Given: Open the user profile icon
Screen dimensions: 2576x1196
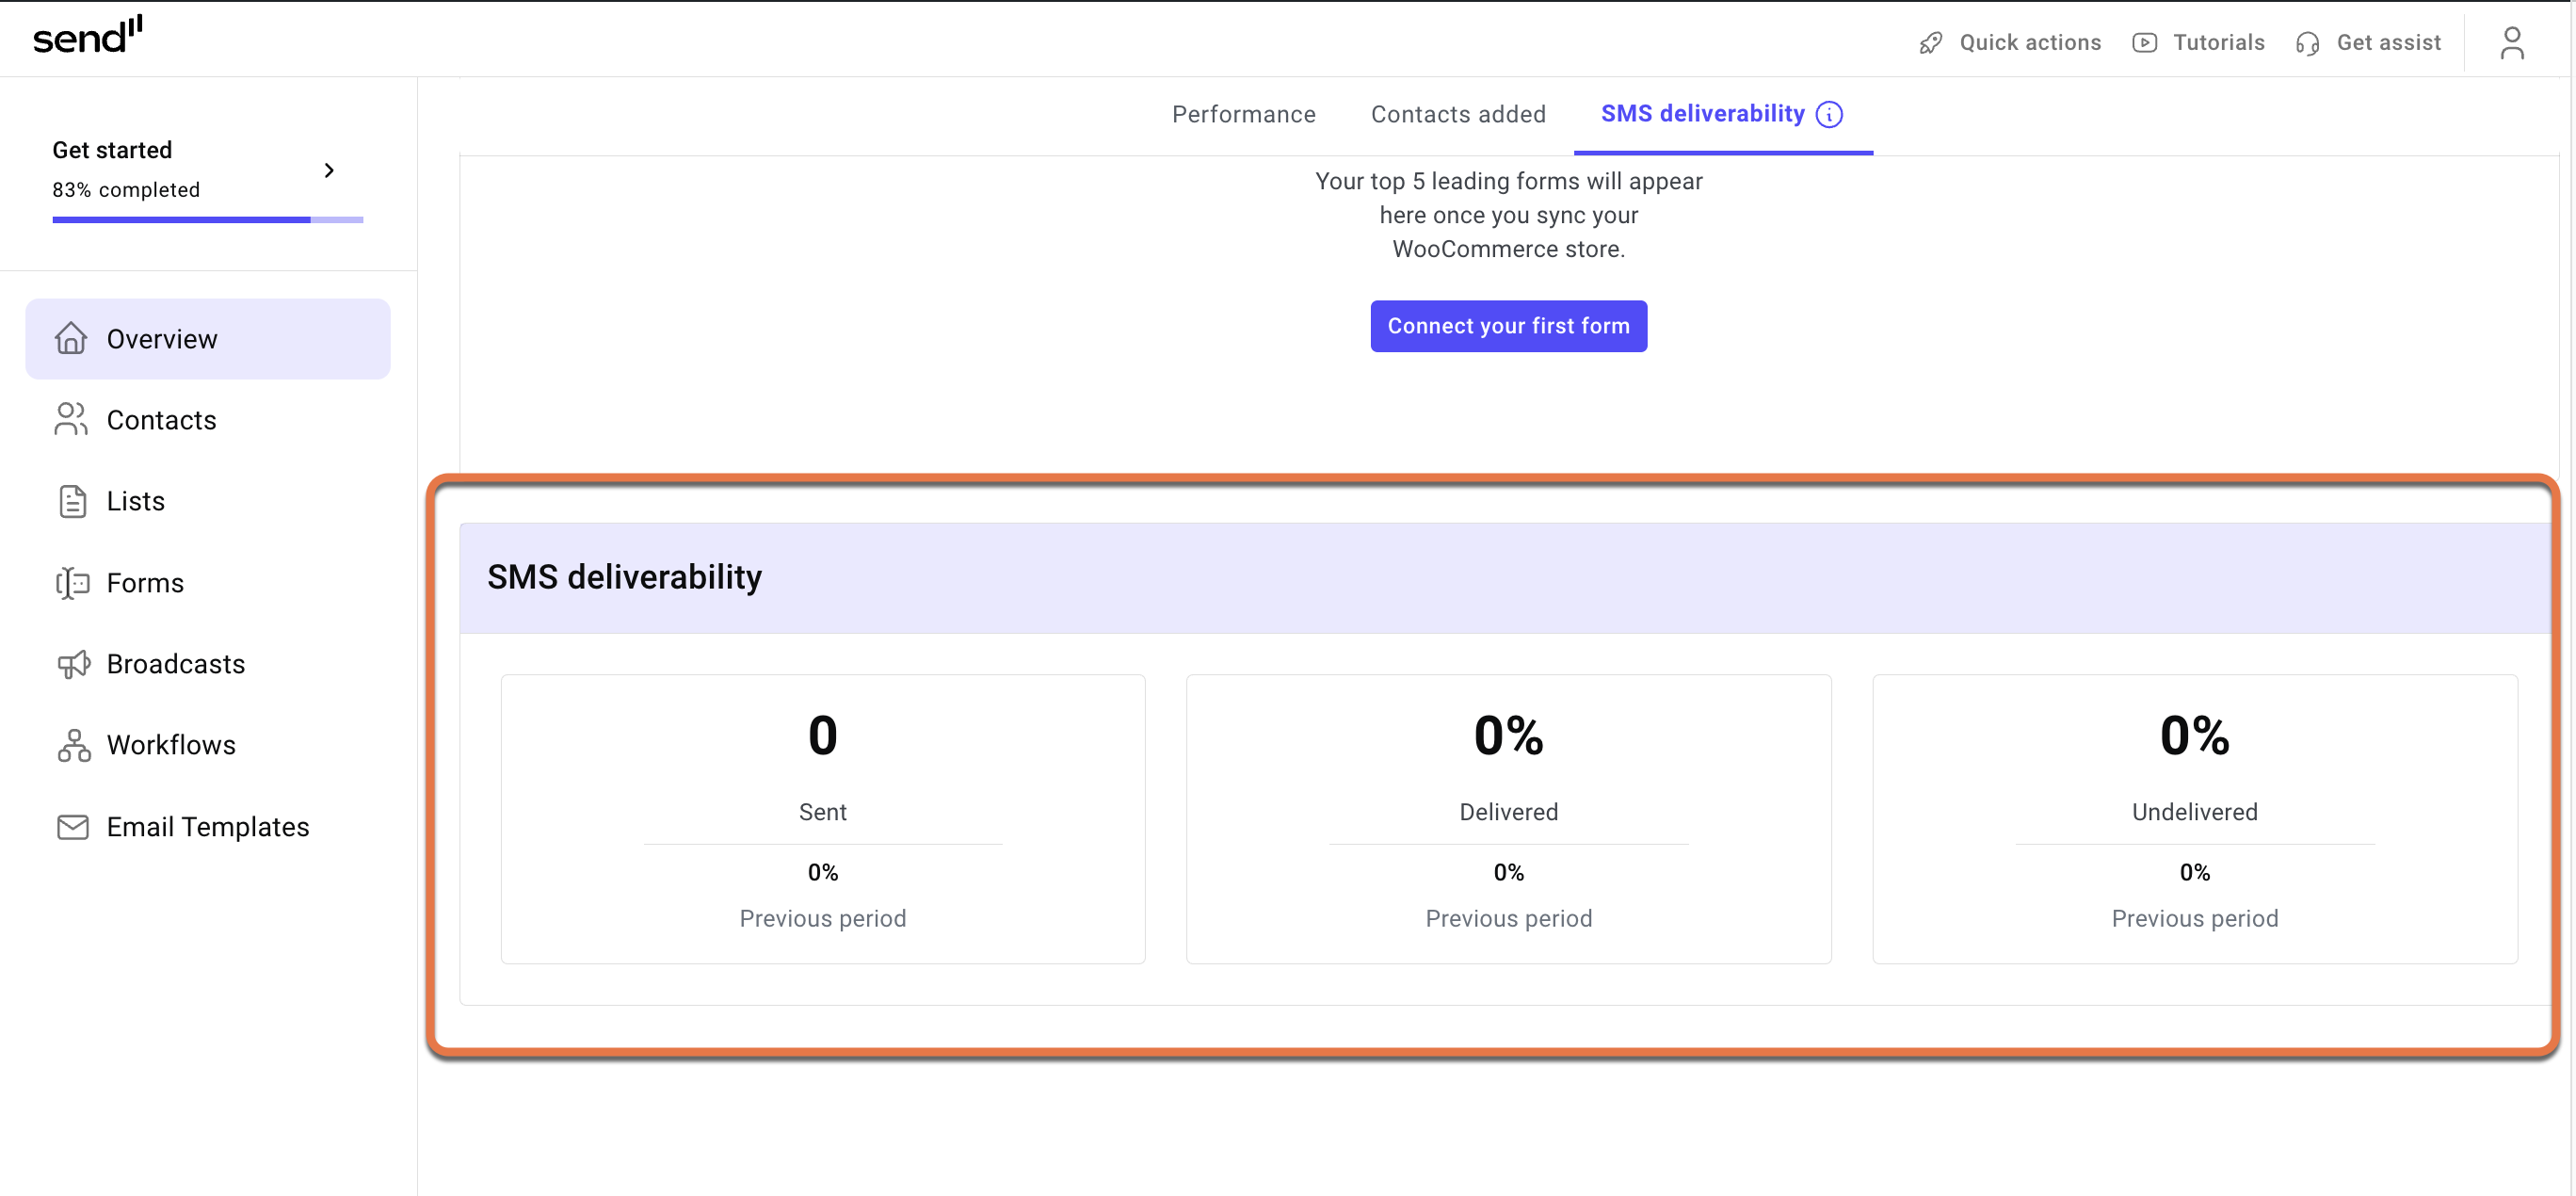Looking at the screenshot, I should pyautogui.click(x=2512, y=43).
